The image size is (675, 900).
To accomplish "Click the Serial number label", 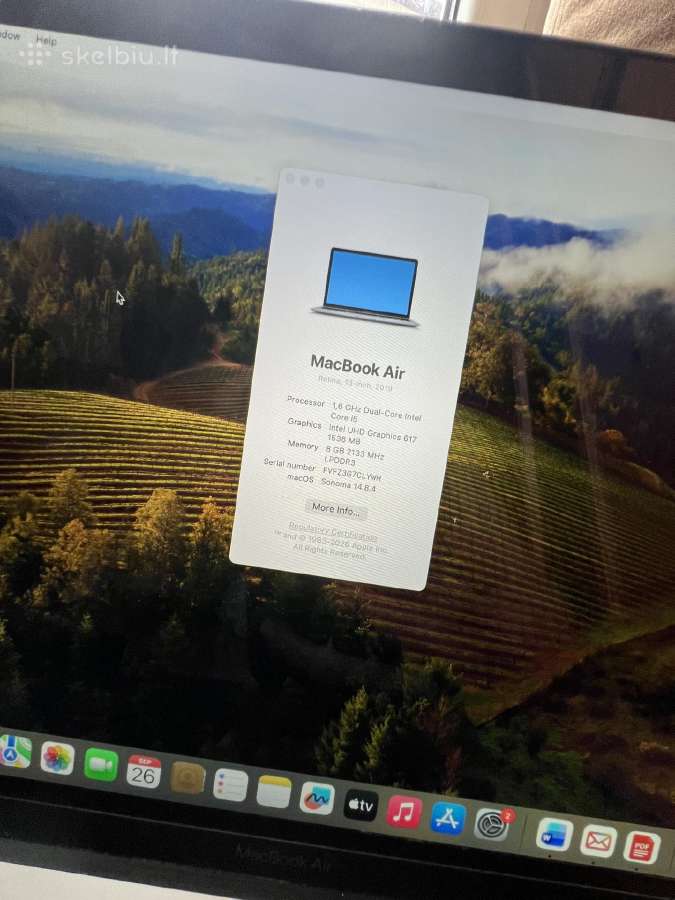I will click(x=289, y=464).
